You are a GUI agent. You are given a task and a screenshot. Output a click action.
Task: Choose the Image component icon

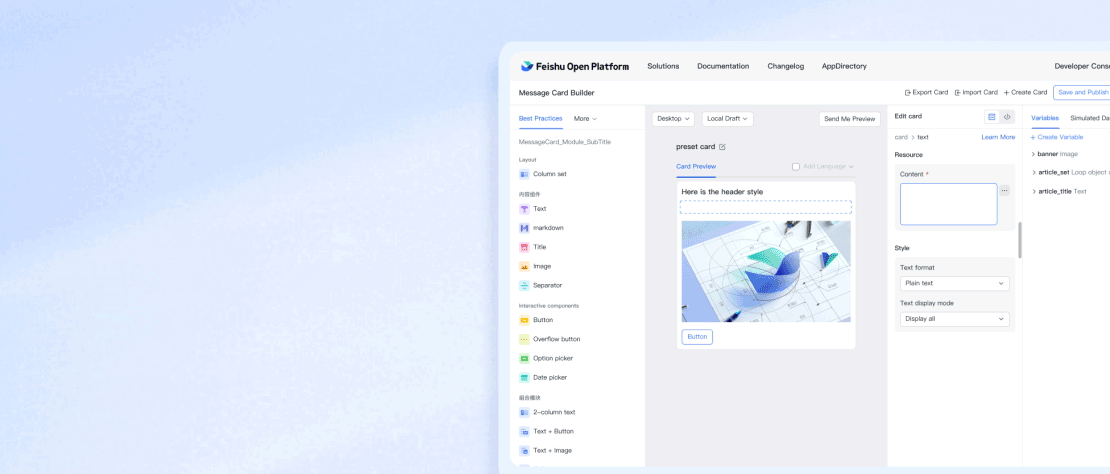click(x=524, y=266)
